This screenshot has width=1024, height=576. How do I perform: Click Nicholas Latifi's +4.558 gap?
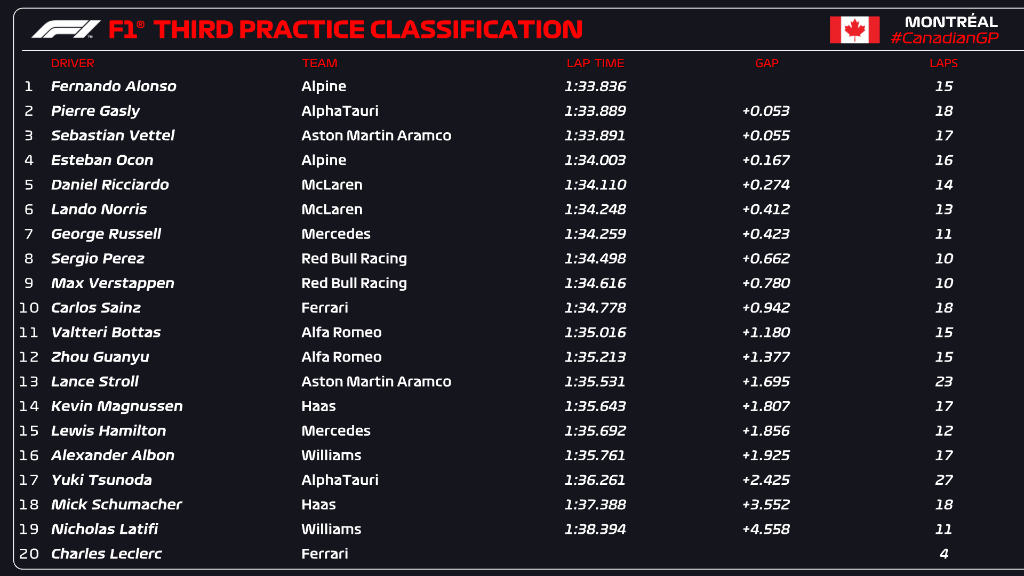[766, 529]
